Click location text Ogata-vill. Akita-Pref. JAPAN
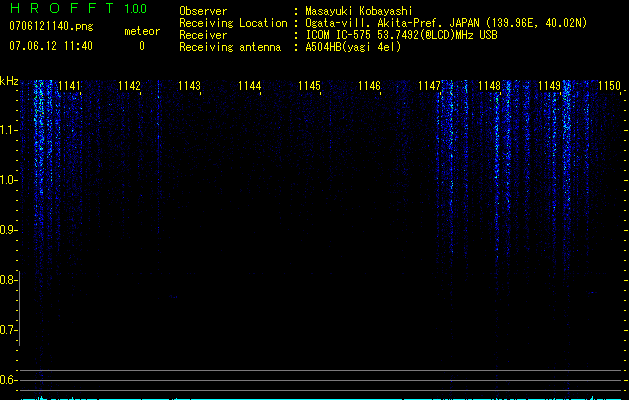 [x=392, y=23]
